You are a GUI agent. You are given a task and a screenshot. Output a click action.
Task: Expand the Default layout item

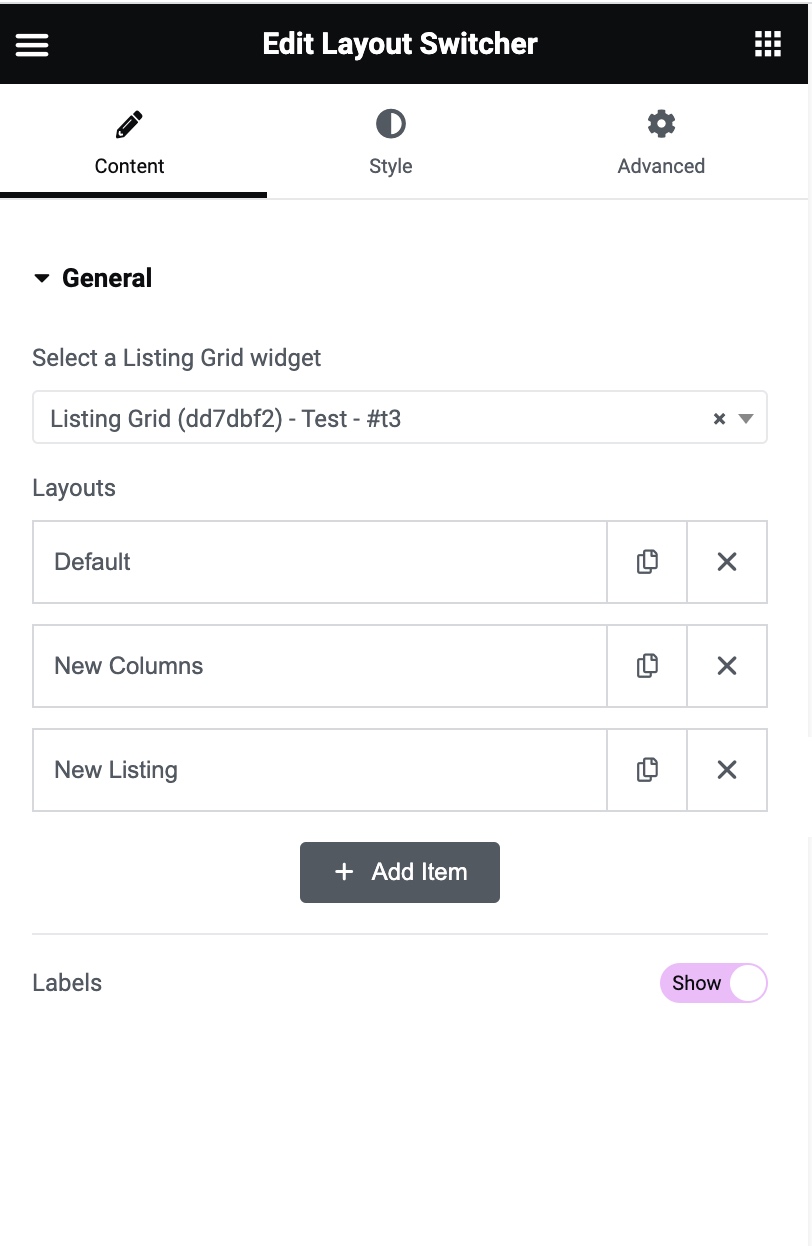(x=318, y=562)
